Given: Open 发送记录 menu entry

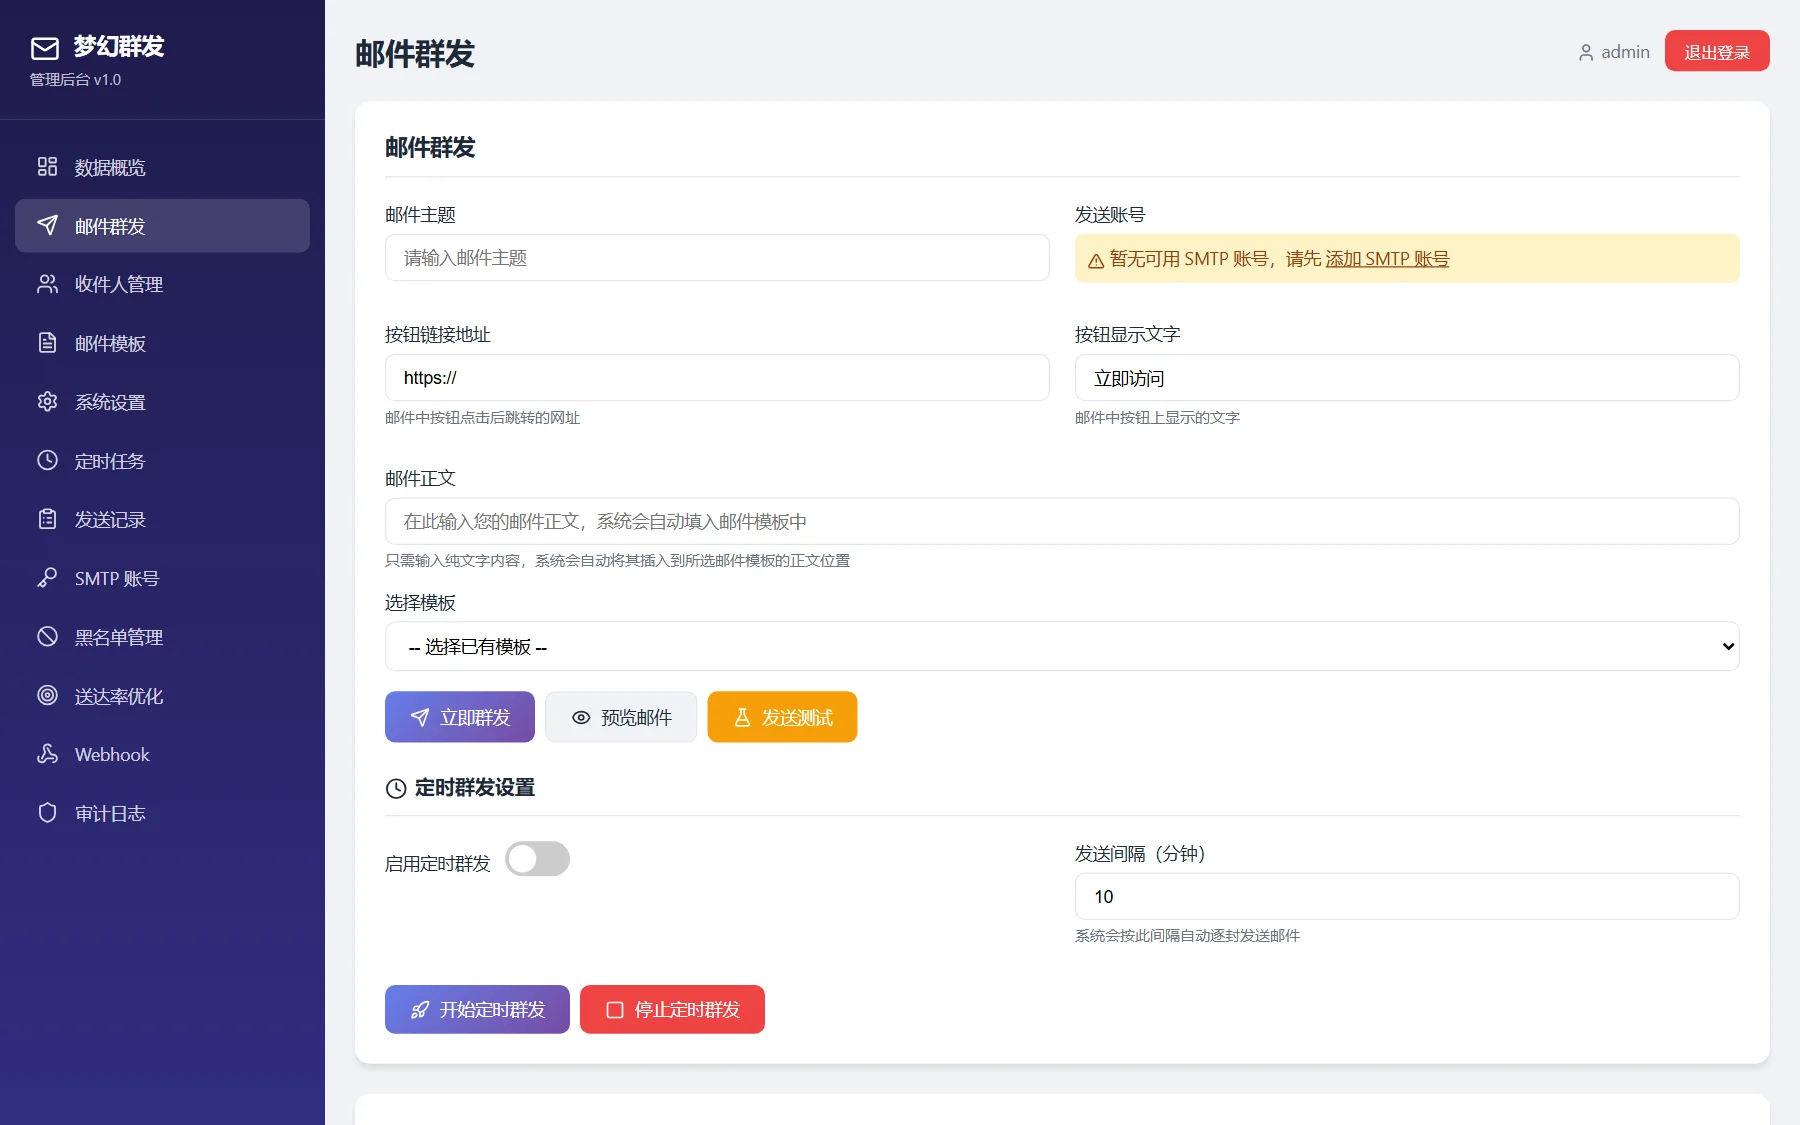Looking at the screenshot, I should pos(162,519).
